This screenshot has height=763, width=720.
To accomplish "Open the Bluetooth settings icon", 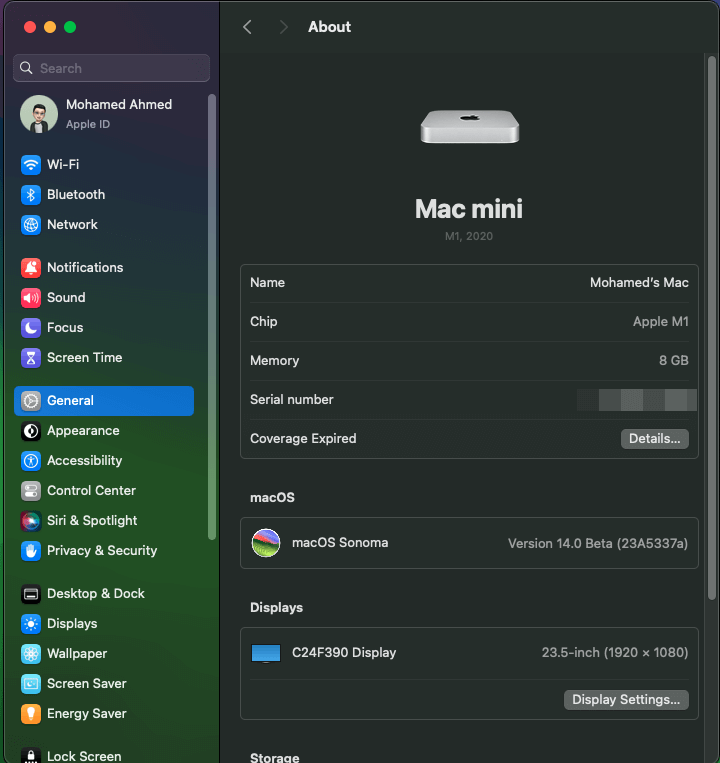I will [31, 195].
